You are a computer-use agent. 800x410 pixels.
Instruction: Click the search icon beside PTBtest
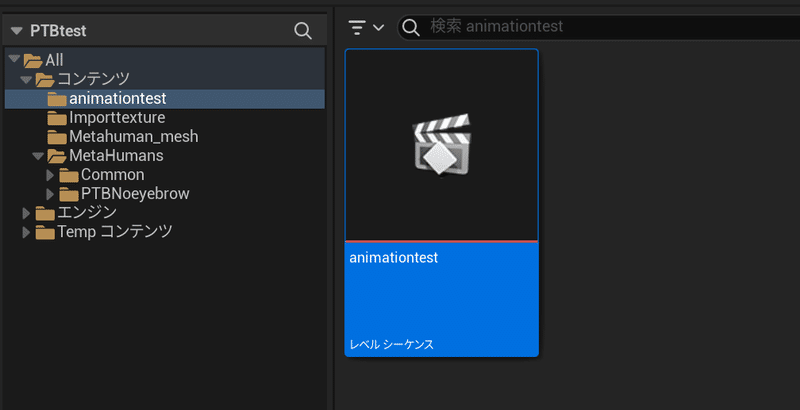[x=303, y=31]
